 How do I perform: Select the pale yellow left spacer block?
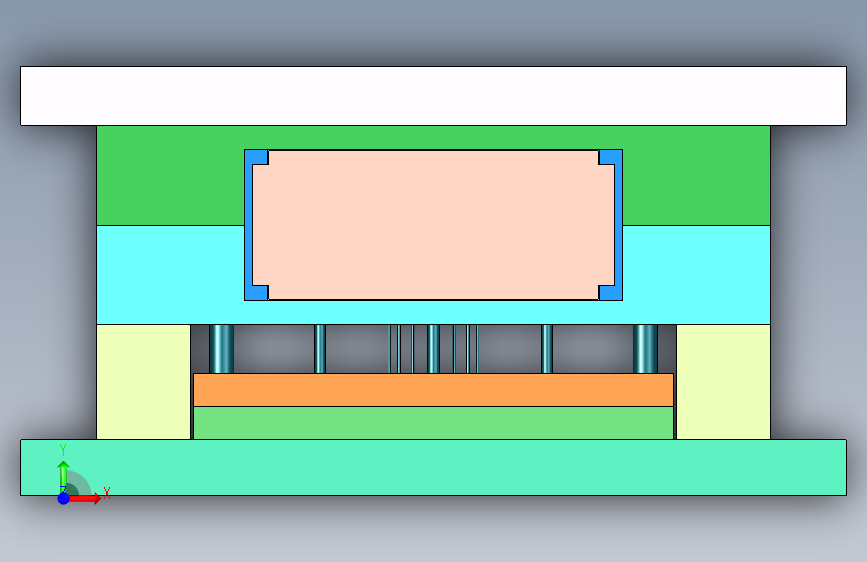144,382
